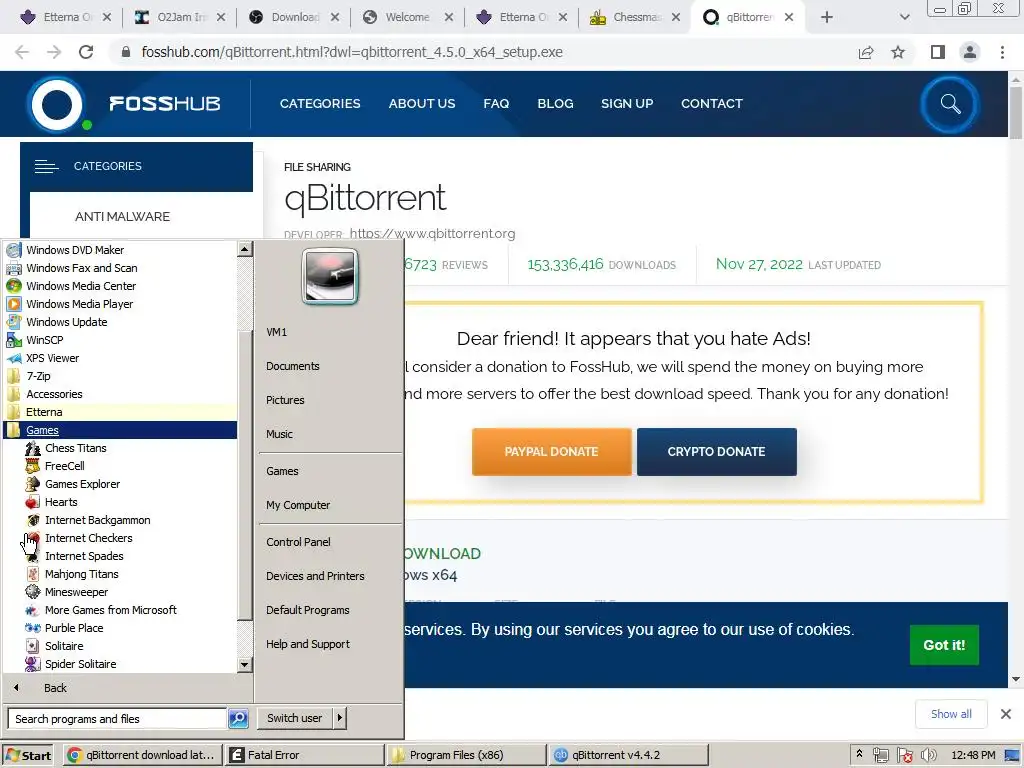Screen dimensions: 1024x768
Task: Click Show all downloads
Action: (x=951, y=714)
